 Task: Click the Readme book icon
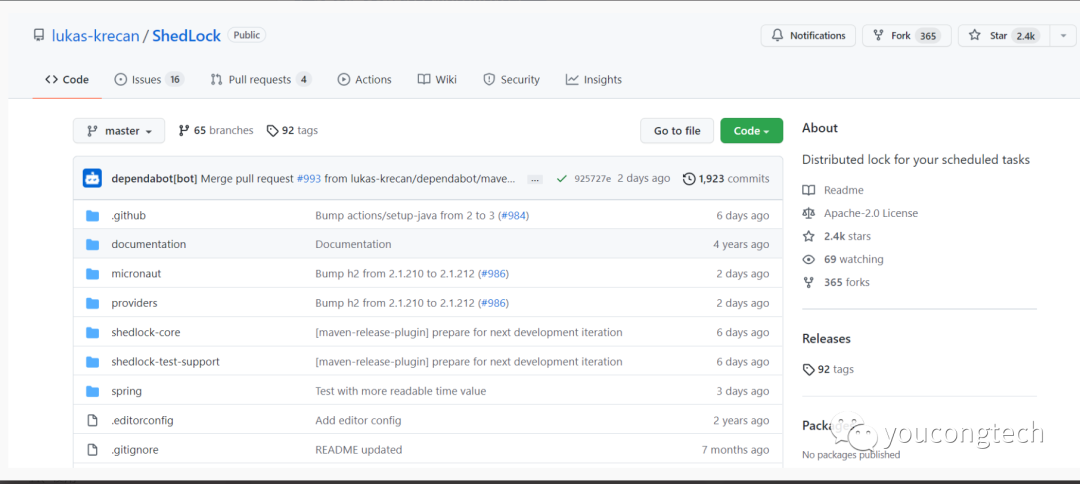point(809,190)
